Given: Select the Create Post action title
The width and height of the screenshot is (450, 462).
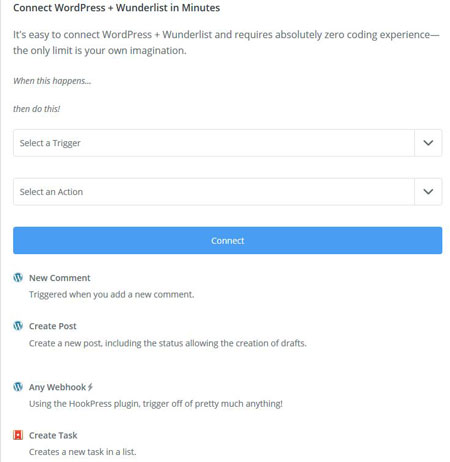Looking at the screenshot, I should click(x=53, y=326).
